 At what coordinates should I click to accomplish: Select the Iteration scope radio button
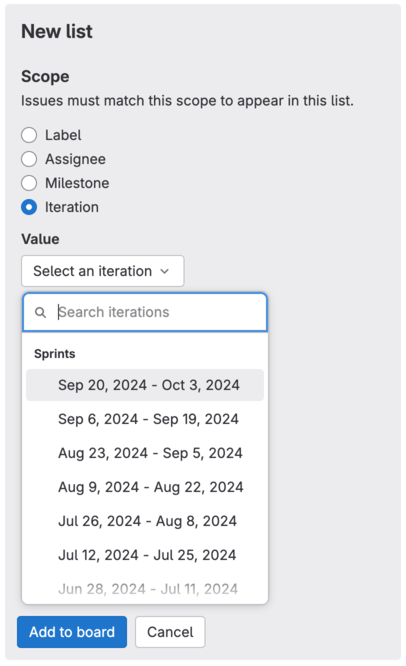coord(29,207)
